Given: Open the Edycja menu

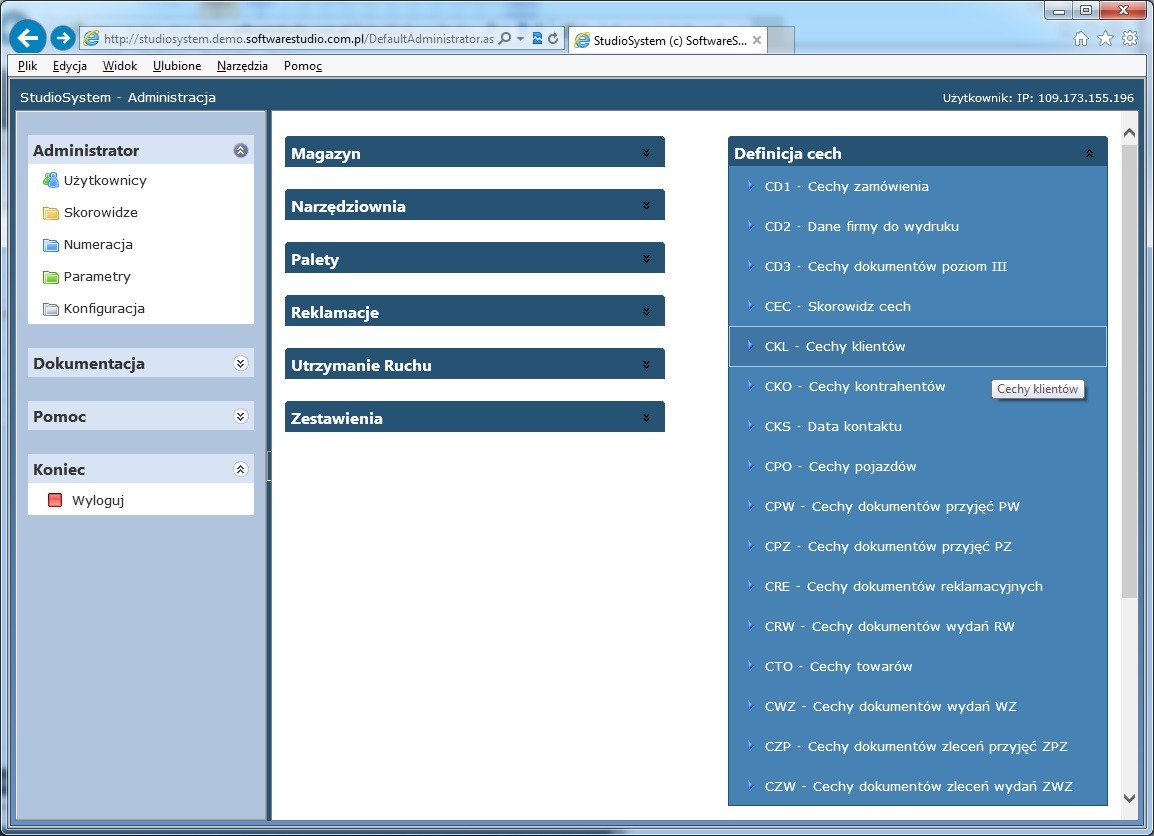Looking at the screenshot, I should click(x=70, y=65).
